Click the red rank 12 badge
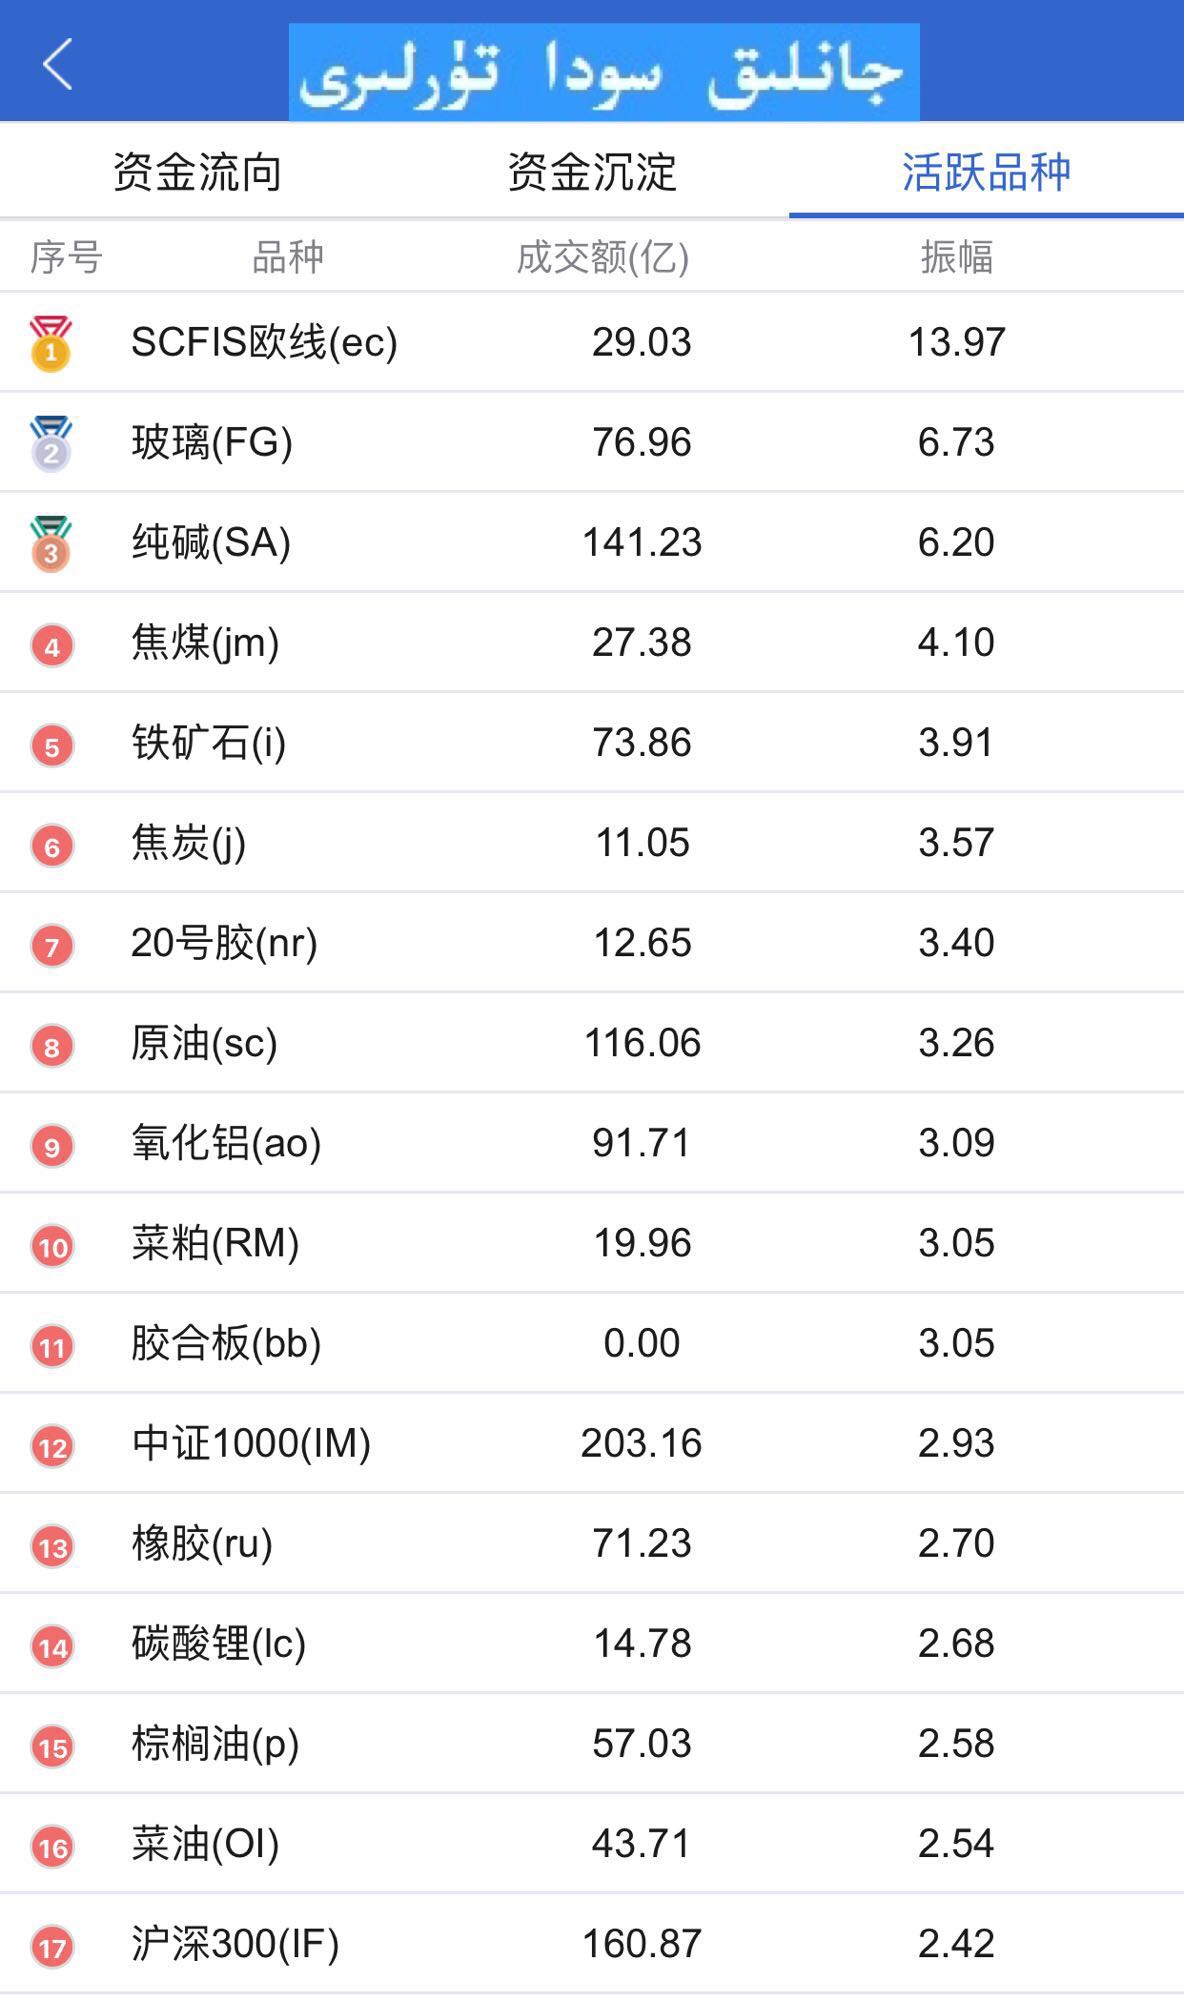Image resolution: width=1184 pixels, height=1995 pixels. [52, 1446]
